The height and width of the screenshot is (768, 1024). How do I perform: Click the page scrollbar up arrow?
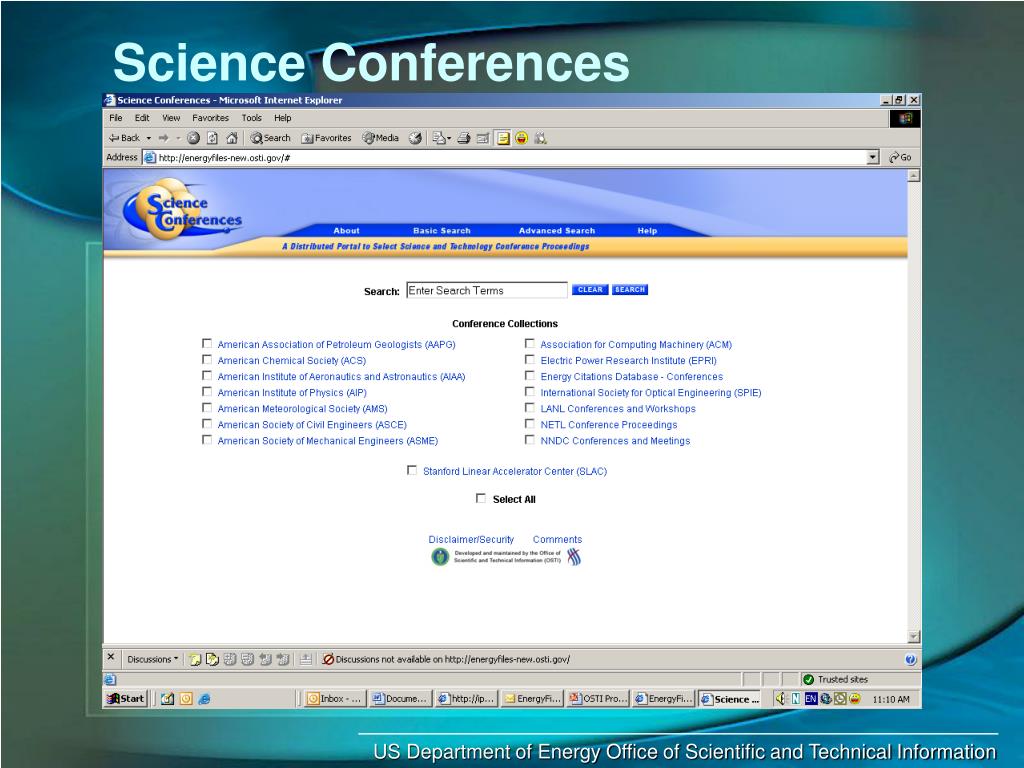[914, 175]
